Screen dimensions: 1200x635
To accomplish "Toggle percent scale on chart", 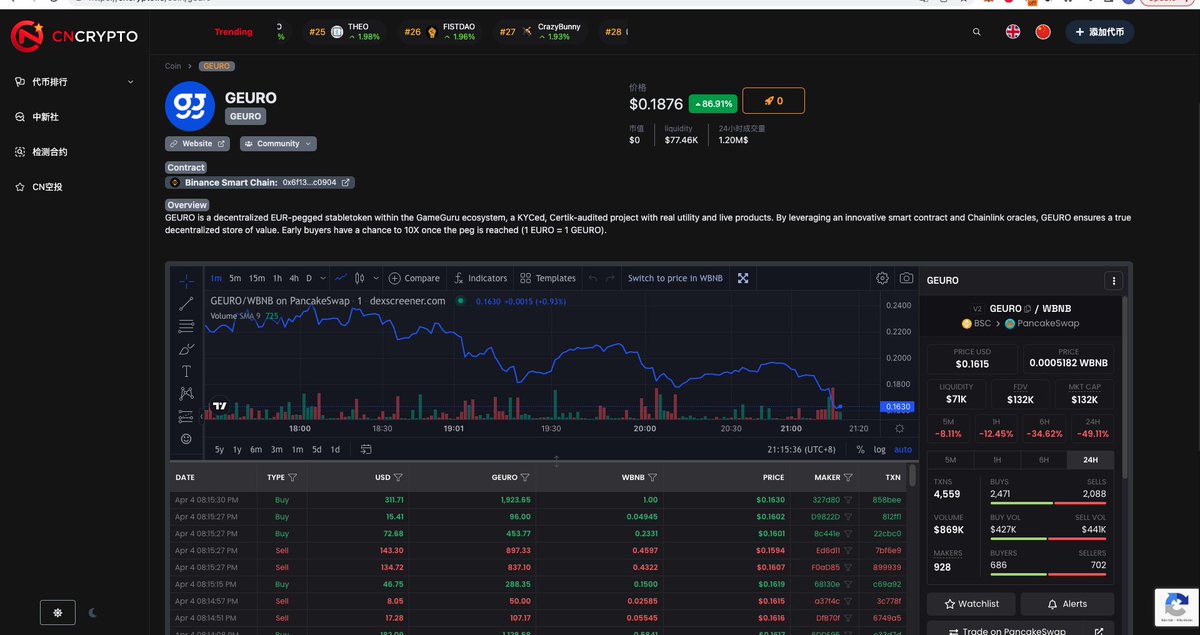I will click(x=860, y=449).
